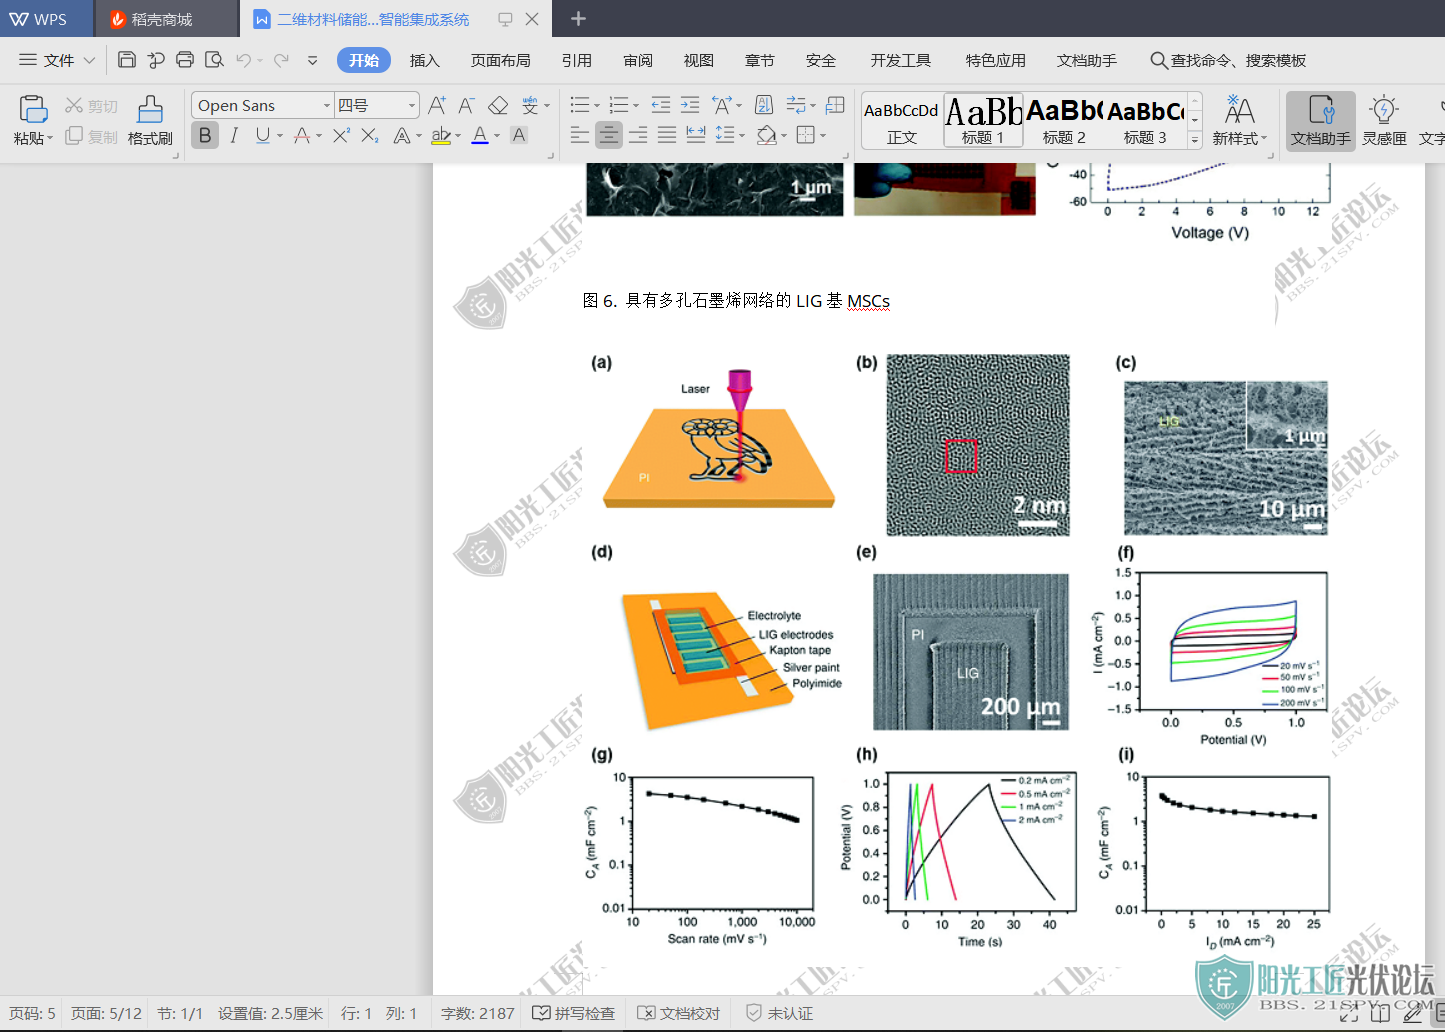The width and height of the screenshot is (1445, 1032).
Task: Click the Format Painter (格式刷) brush
Action: [x=150, y=120]
